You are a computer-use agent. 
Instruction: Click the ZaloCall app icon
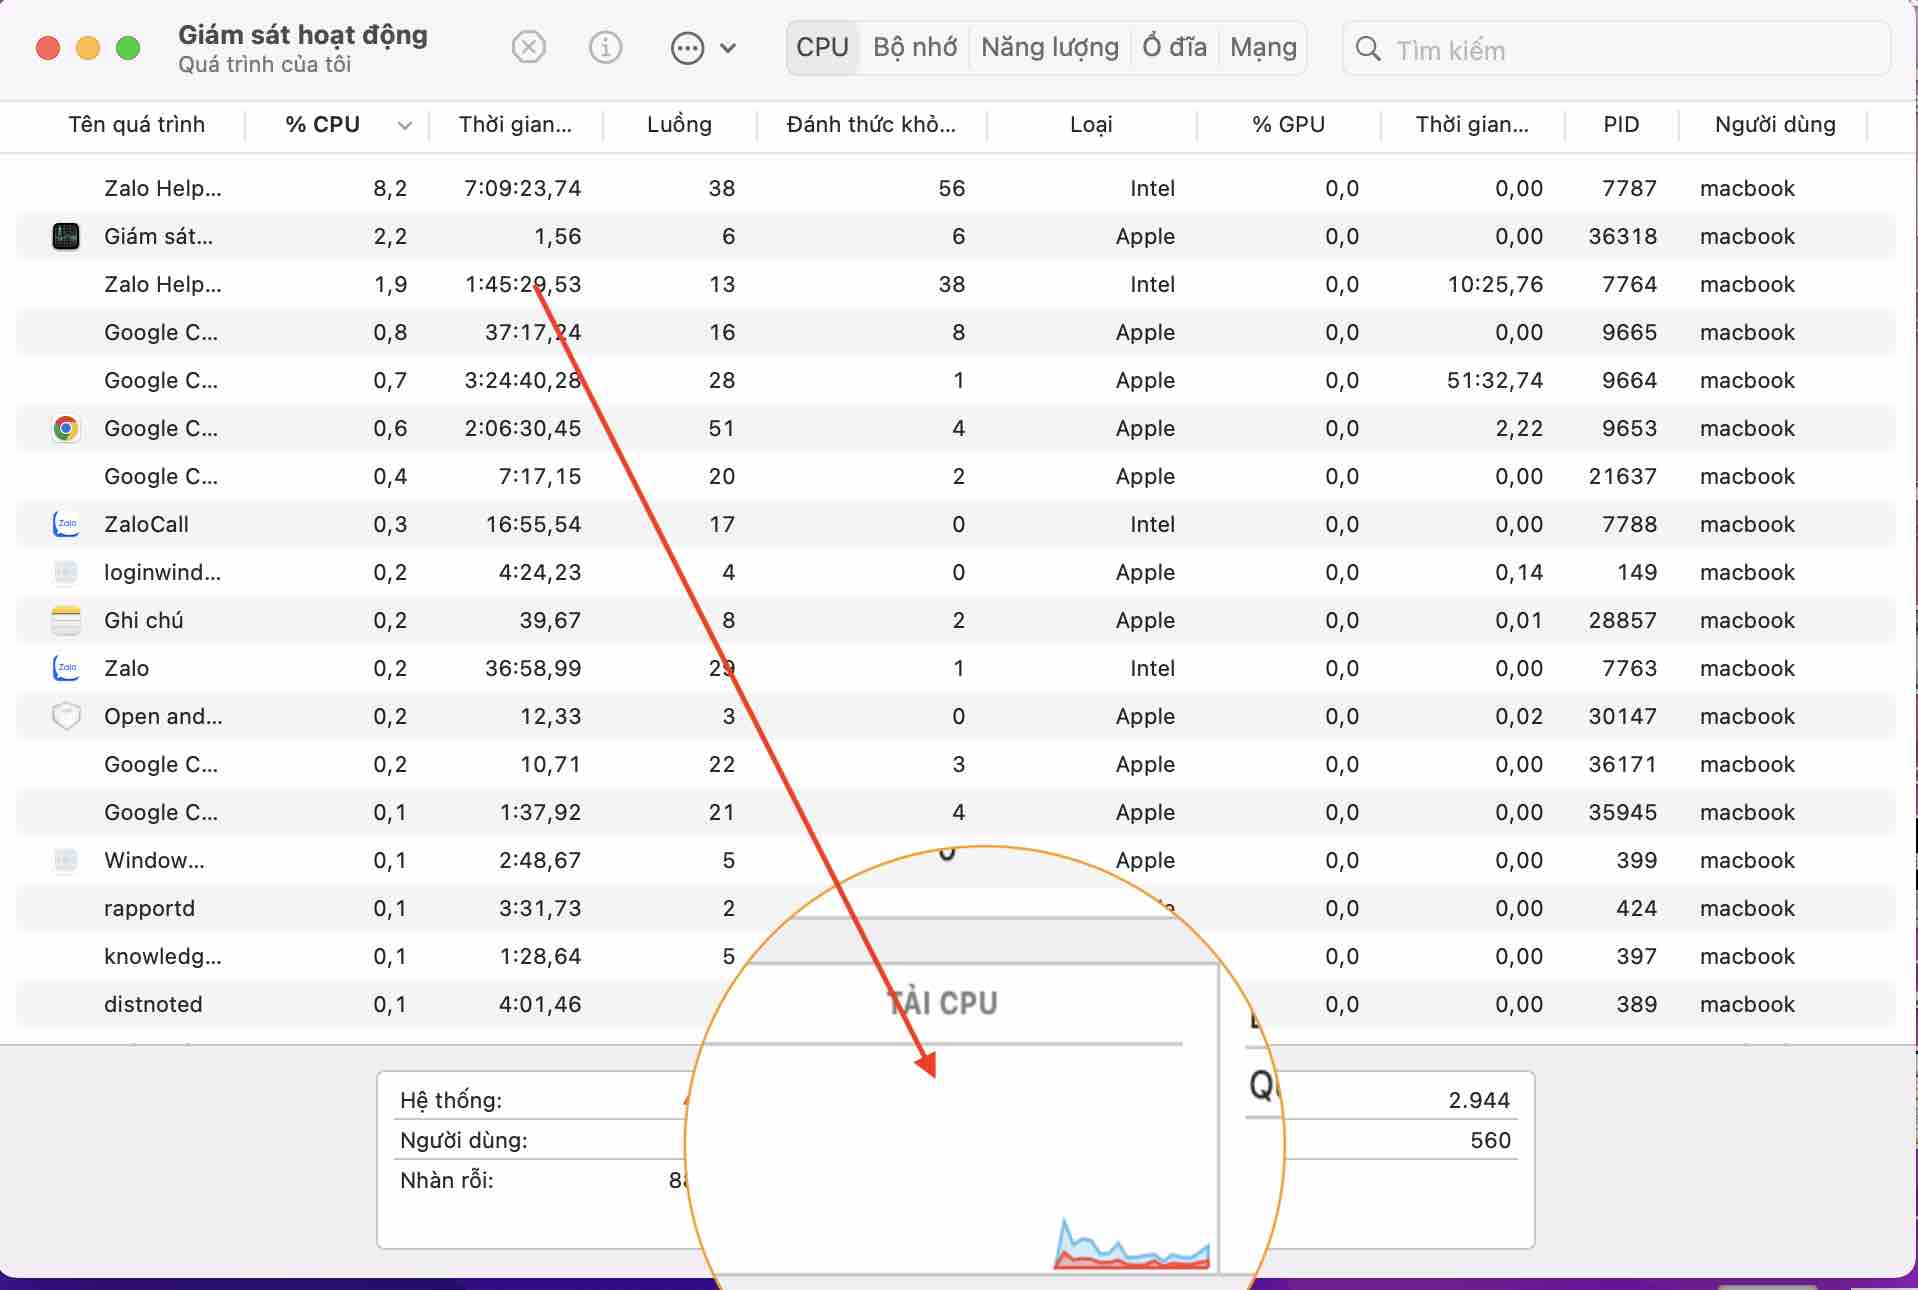66,525
